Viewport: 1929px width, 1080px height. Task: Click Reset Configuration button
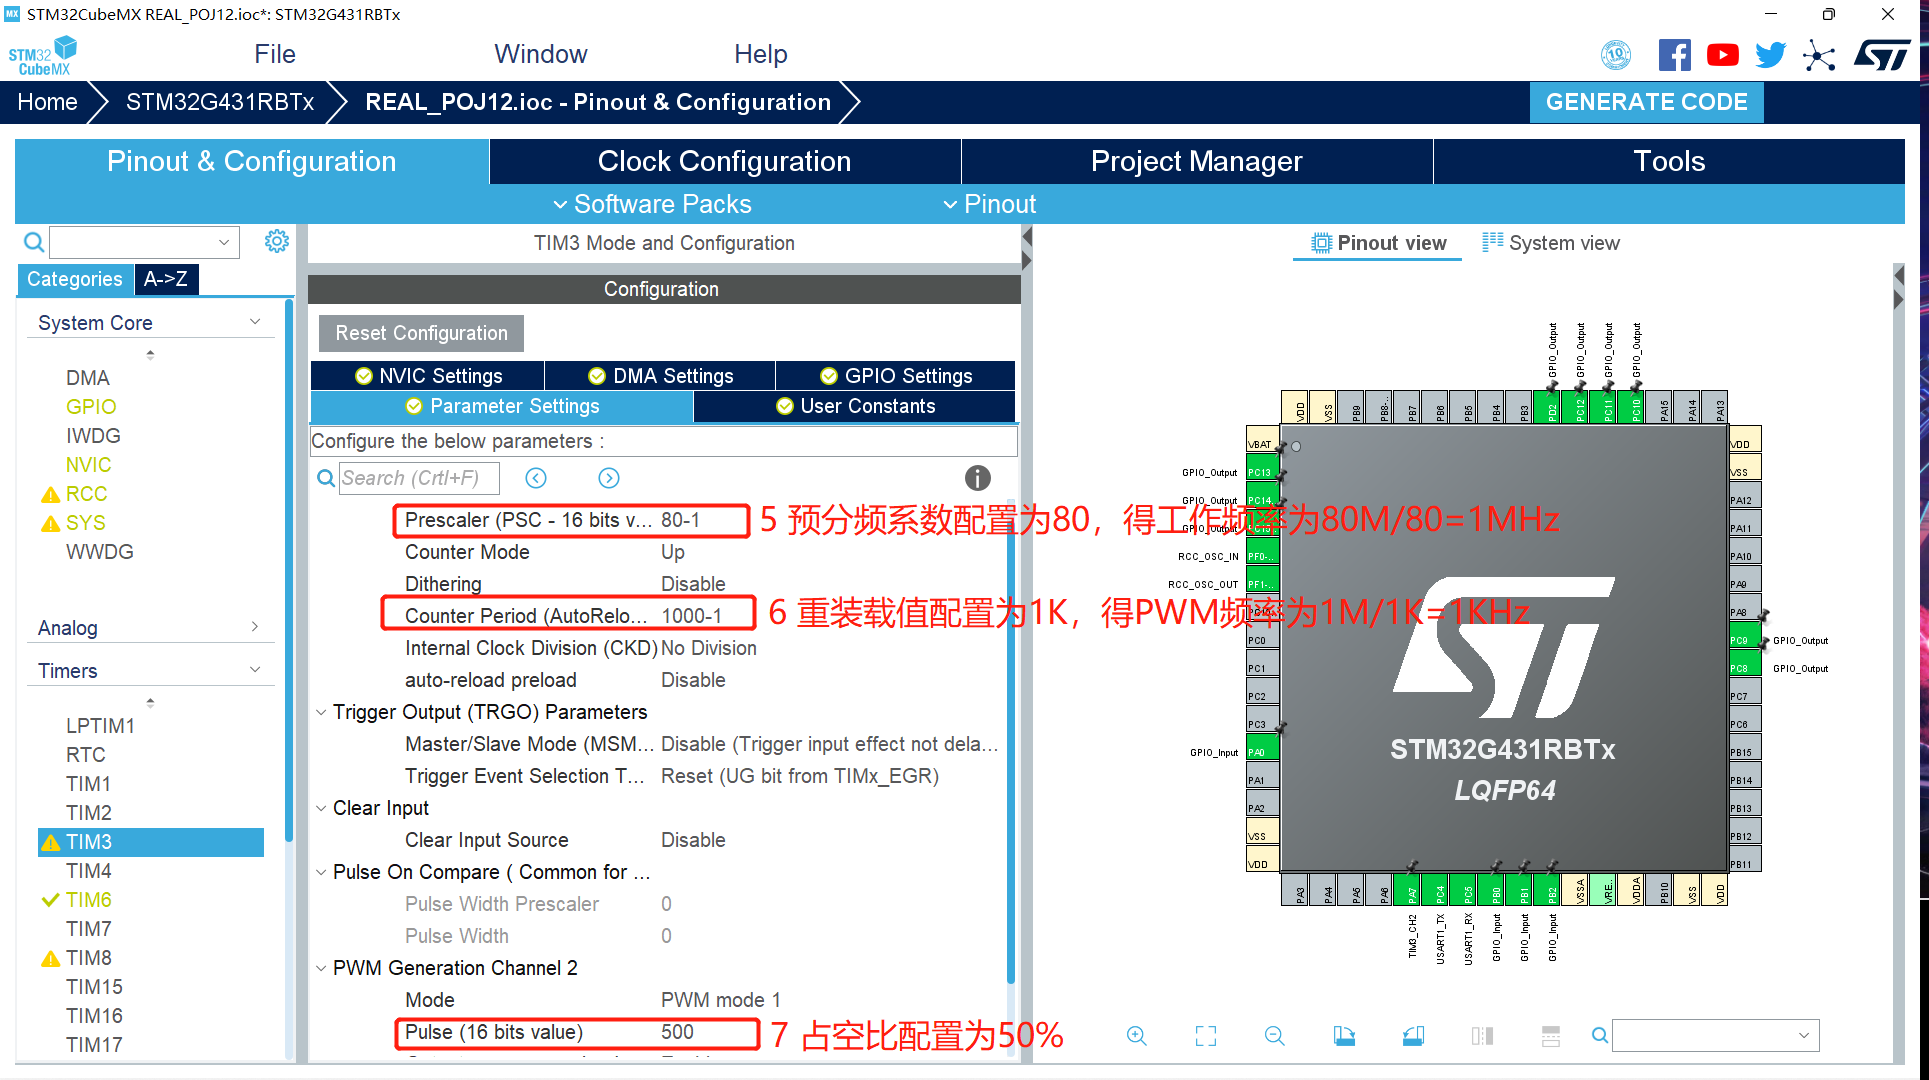(x=421, y=333)
